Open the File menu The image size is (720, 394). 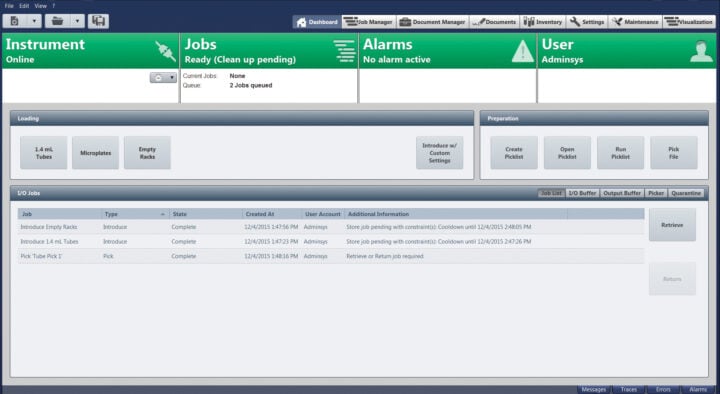(x=9, y=6)
